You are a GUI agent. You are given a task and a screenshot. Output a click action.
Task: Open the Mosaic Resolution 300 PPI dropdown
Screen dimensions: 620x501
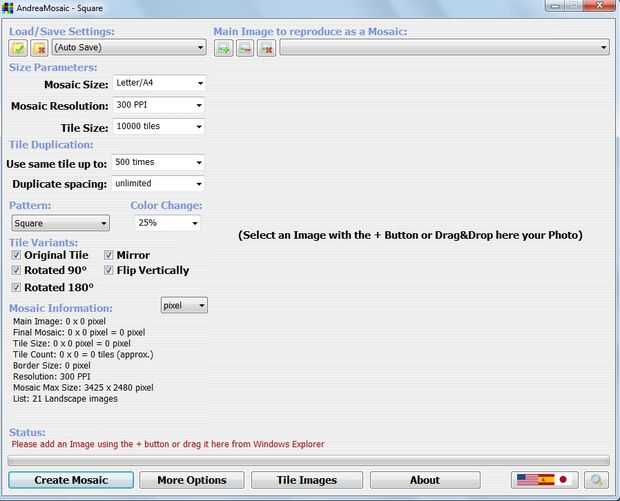coord(159,105)
